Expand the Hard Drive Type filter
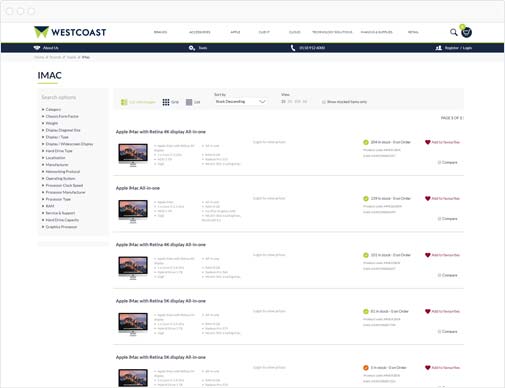This screenshot has width=505, height=388. tap(58, 151)
